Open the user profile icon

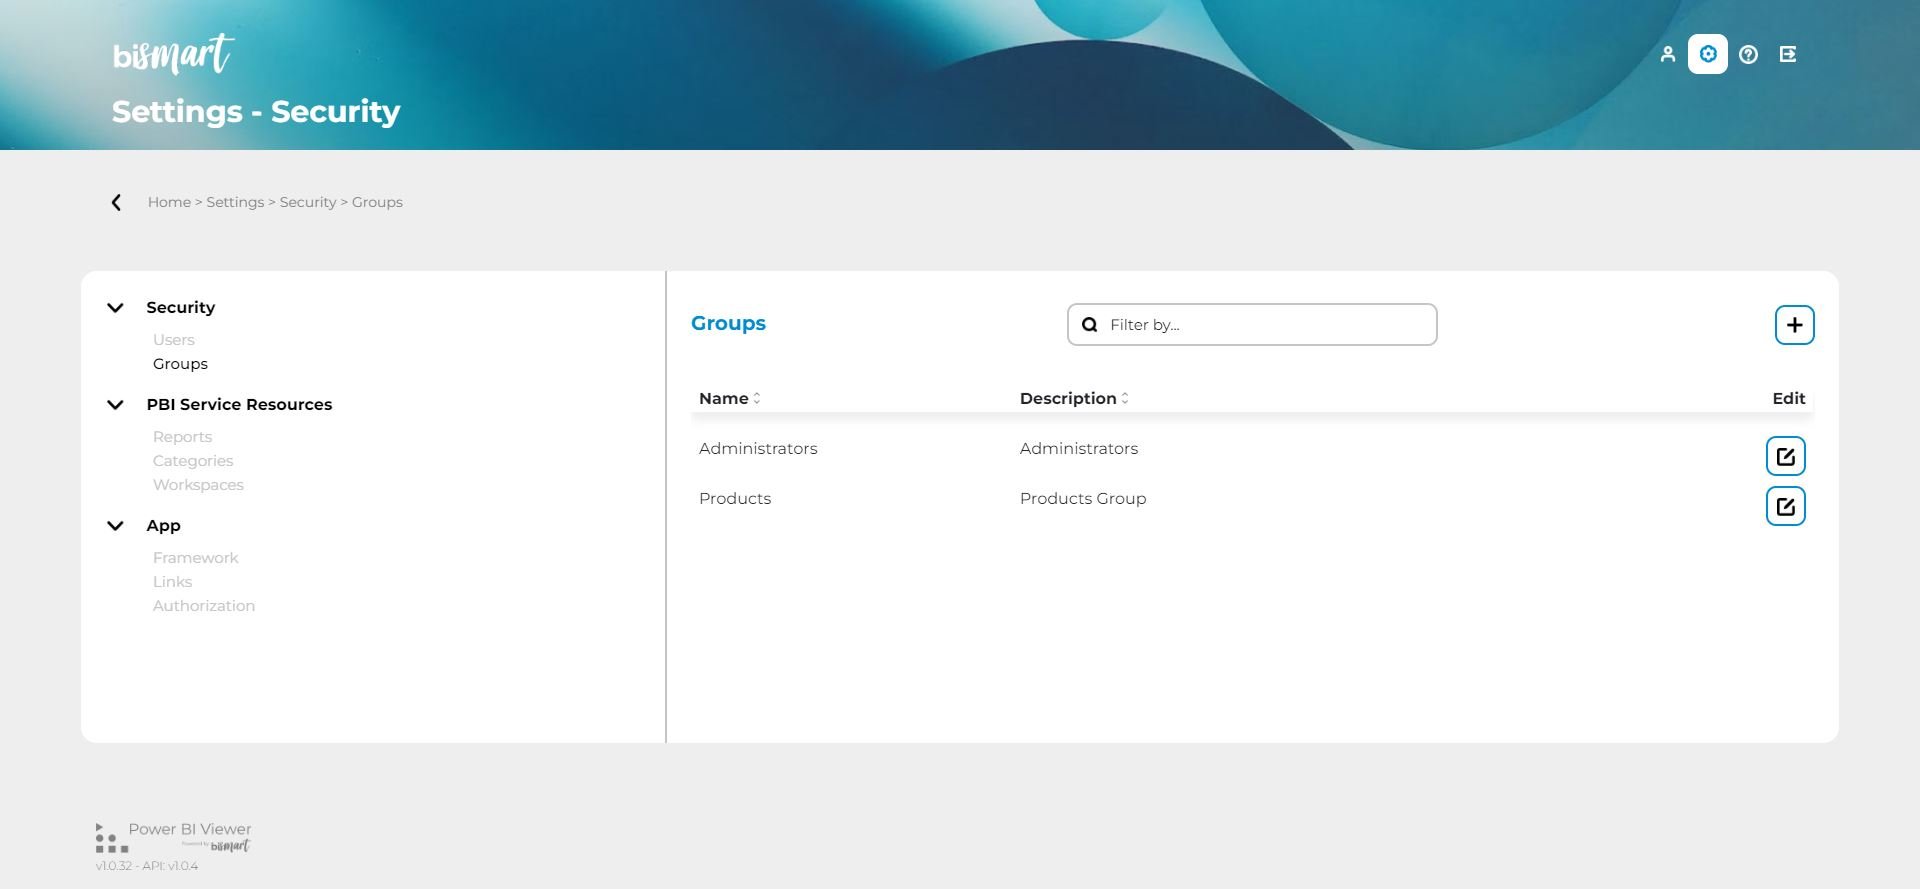tap(1667, 54)
